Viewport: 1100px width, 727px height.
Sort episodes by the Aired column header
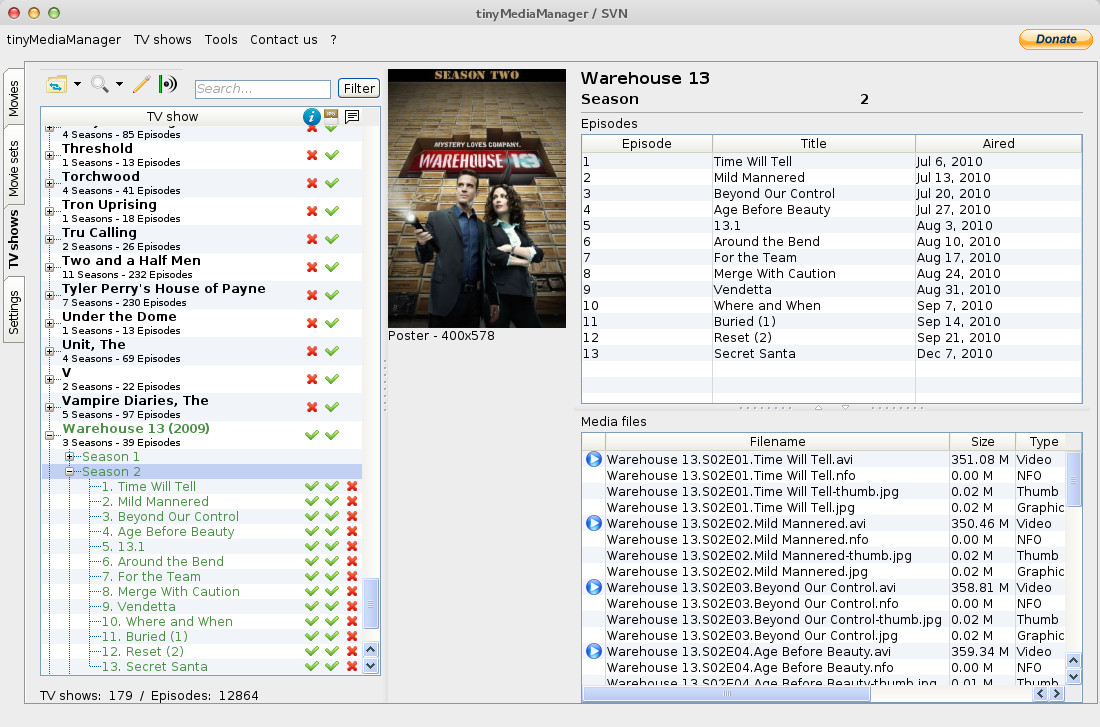pos(998,143)
